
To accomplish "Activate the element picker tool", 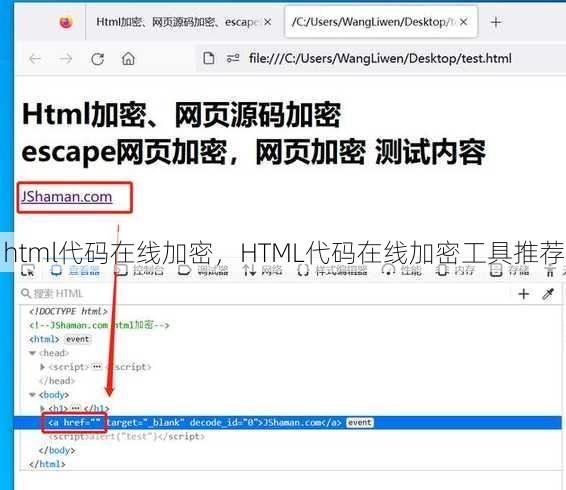I will click(x=28, y=270).
